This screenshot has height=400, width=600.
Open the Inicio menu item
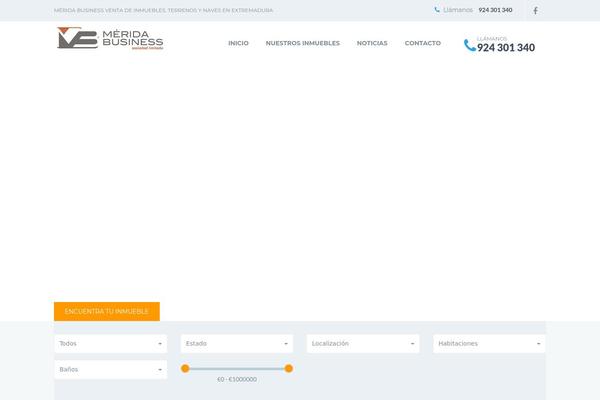[238, 43]
